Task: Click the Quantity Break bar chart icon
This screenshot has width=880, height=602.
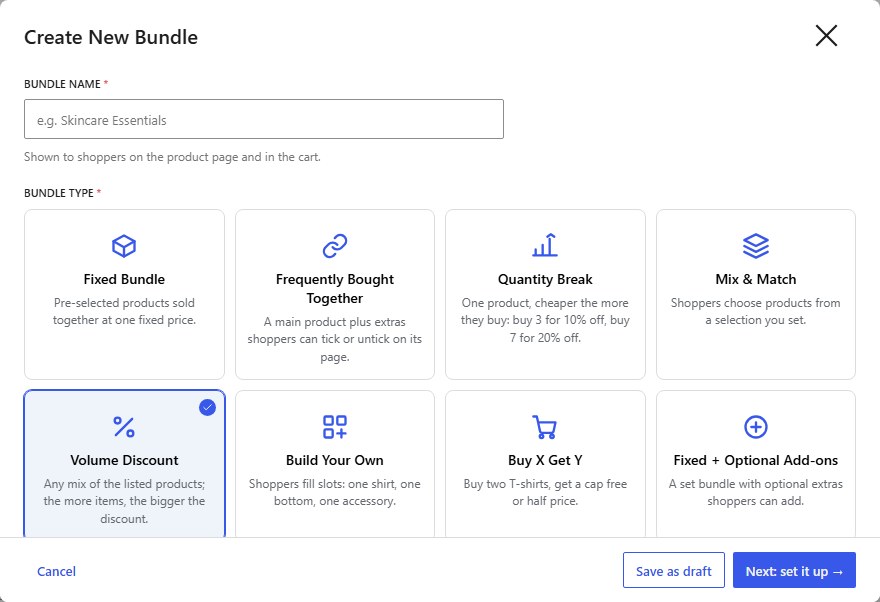Action: (545, 246)
